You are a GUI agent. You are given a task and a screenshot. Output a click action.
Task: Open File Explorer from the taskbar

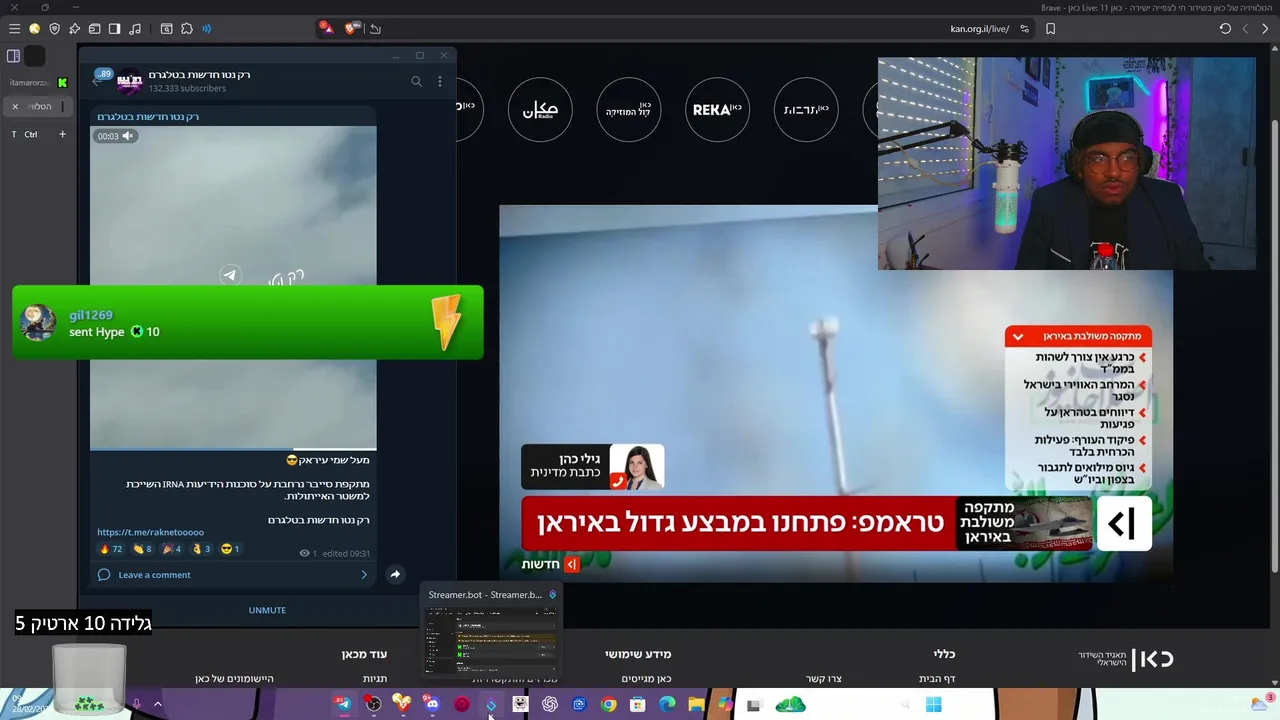tap(696, 704)
